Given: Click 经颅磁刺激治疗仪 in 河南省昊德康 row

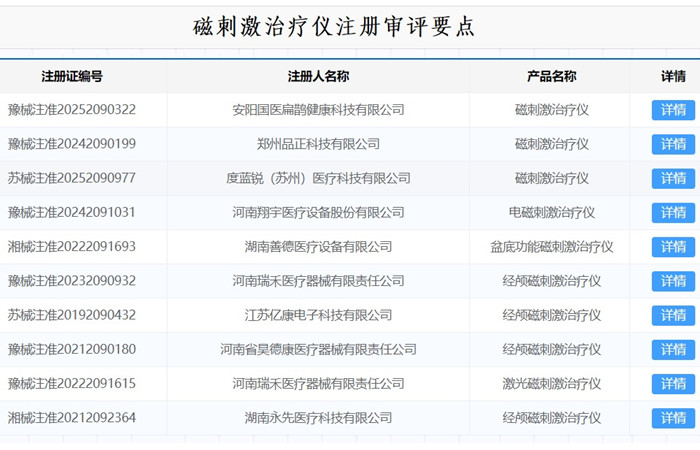Looking at the screenshot, I should [552, 350].
